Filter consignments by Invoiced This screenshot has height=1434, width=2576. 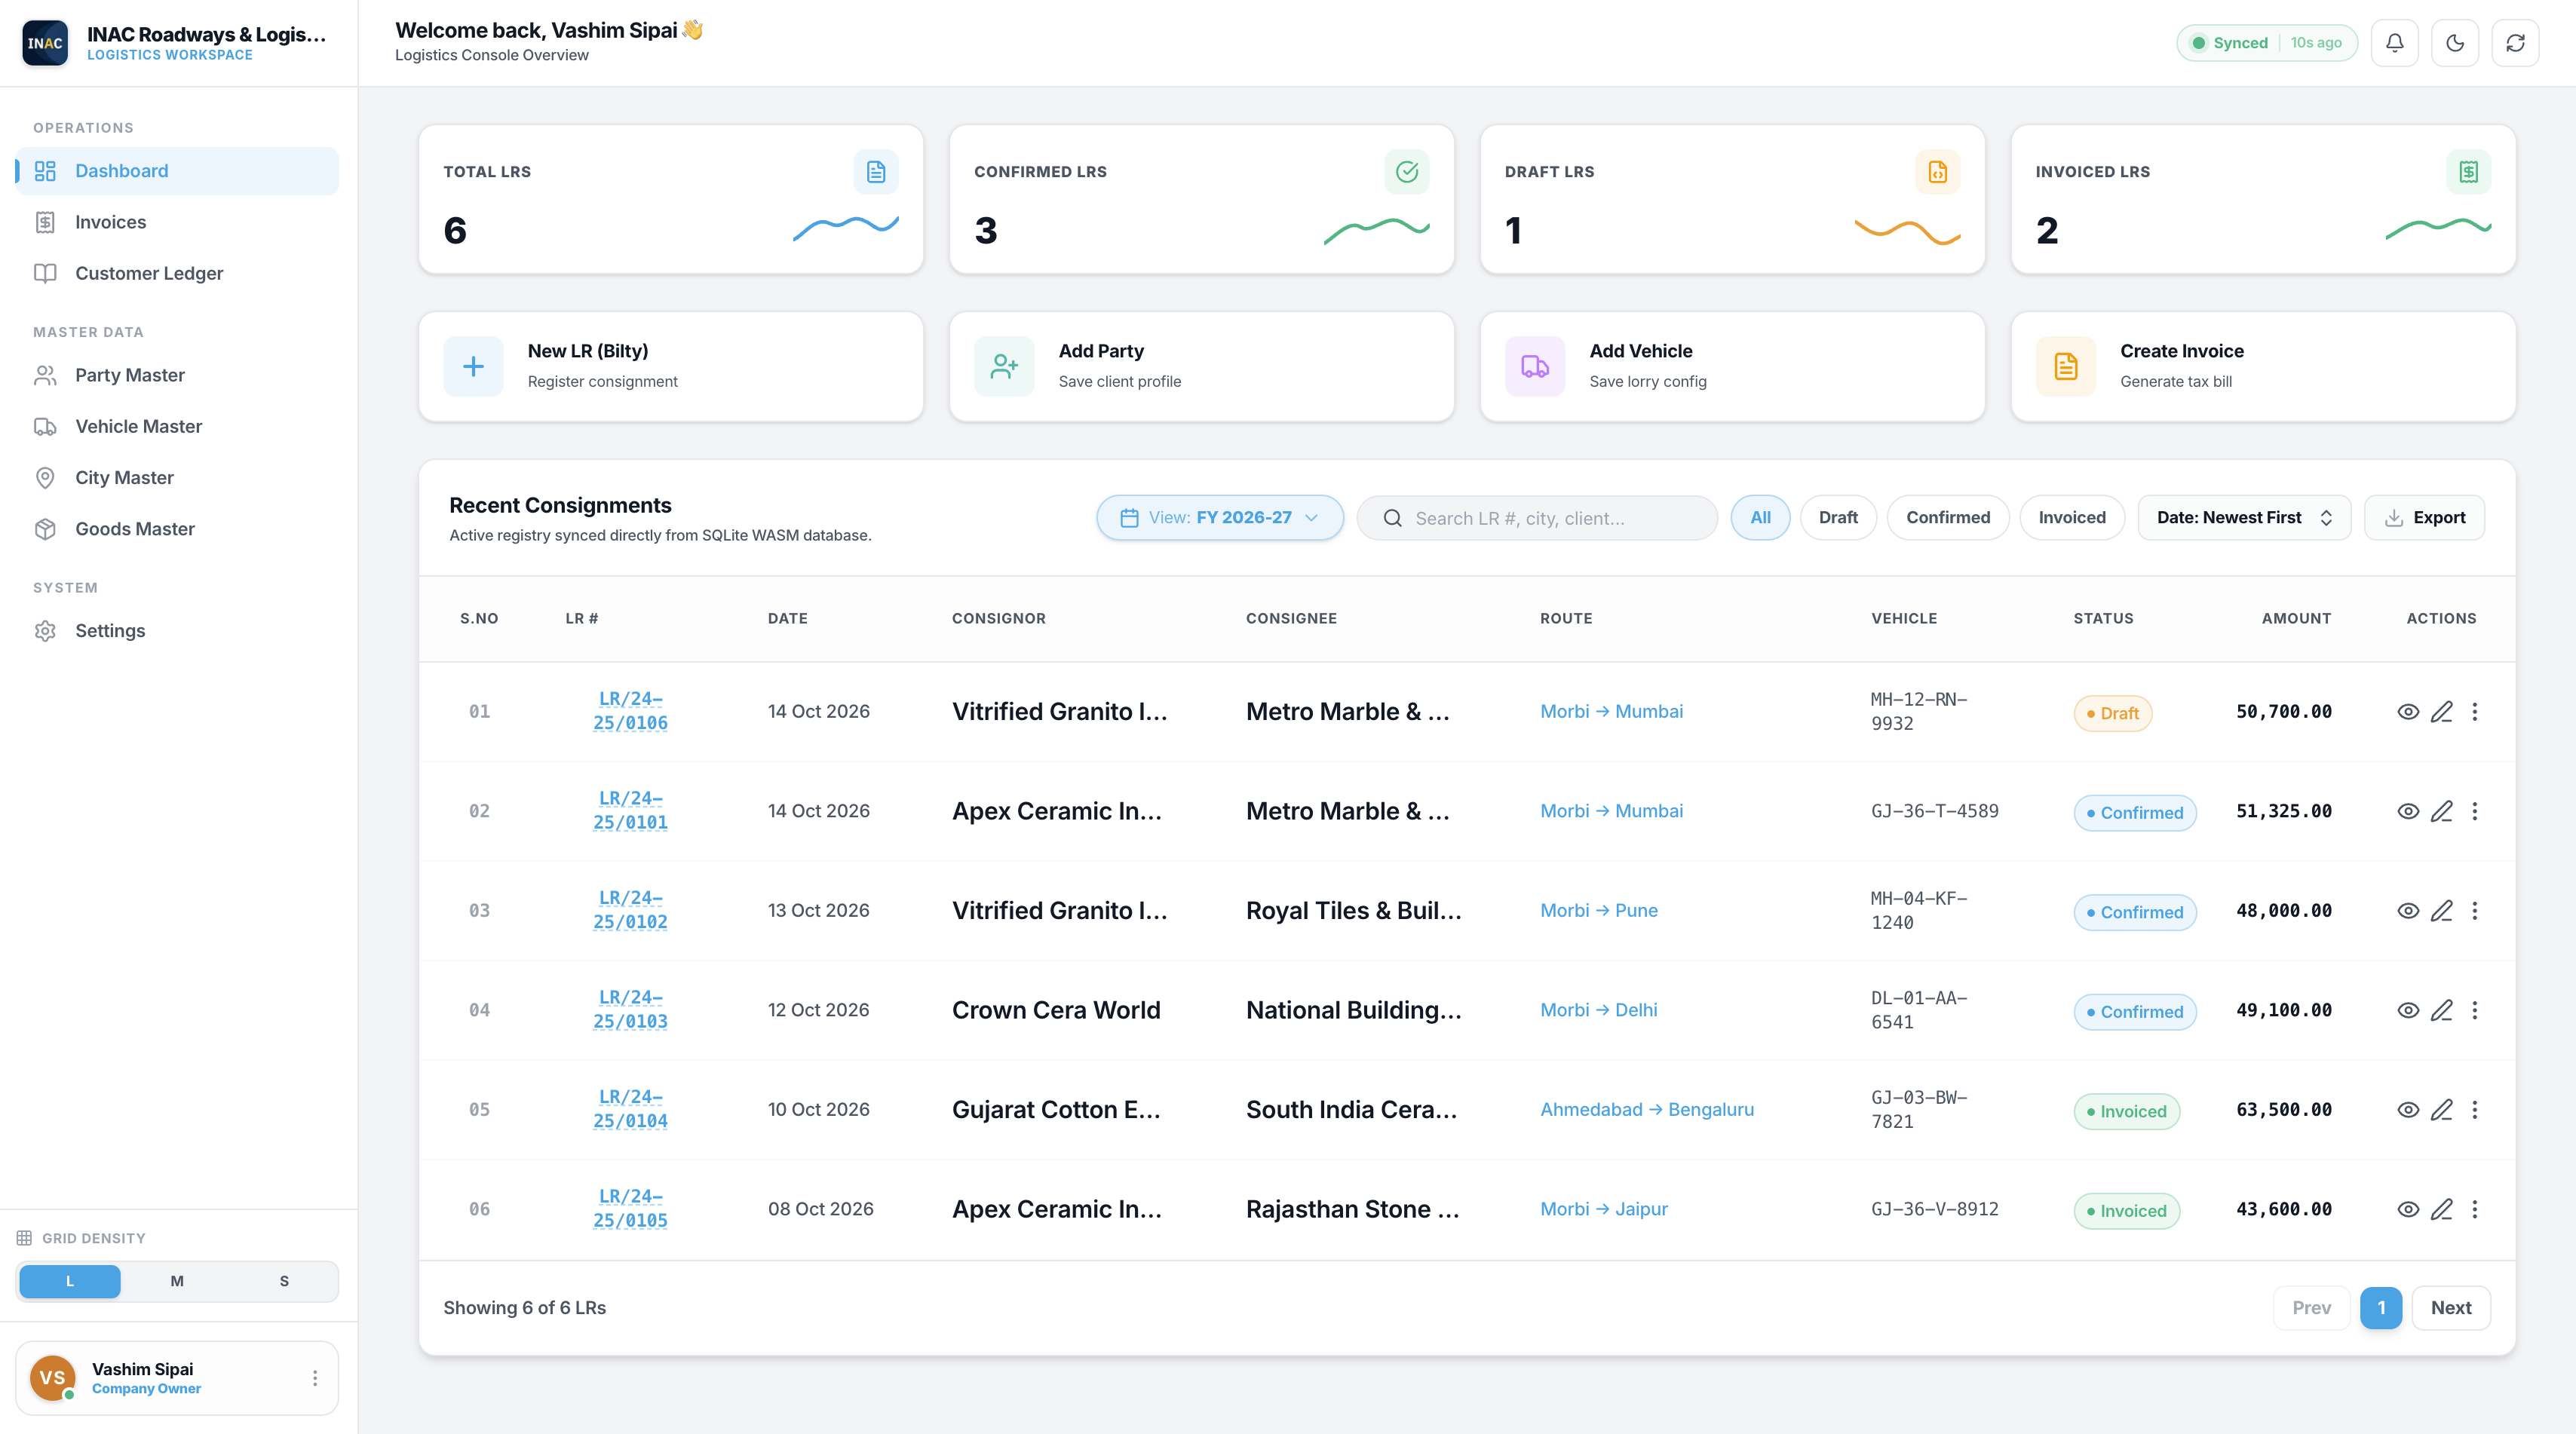2072,518
